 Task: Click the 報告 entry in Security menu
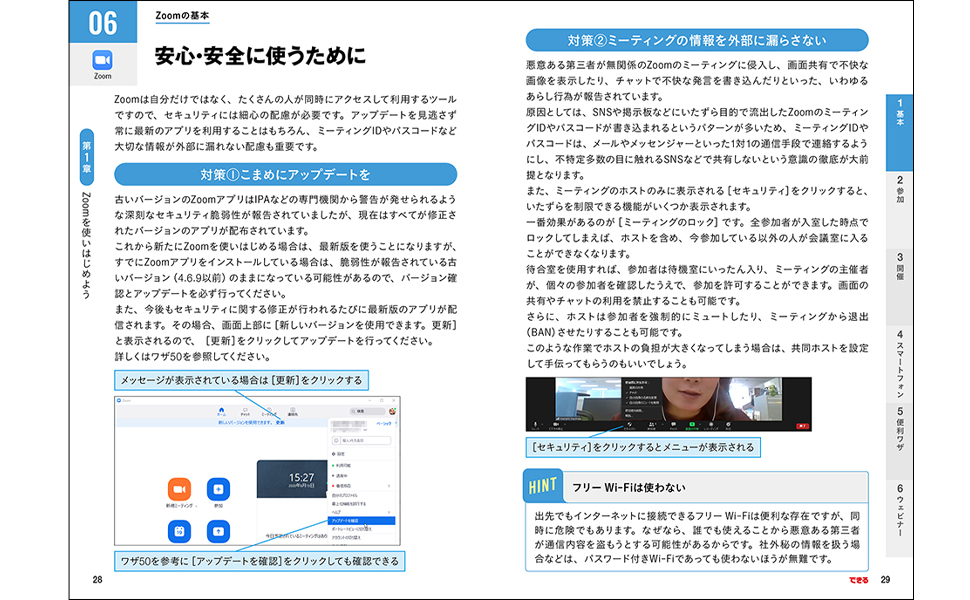point(629,416)
